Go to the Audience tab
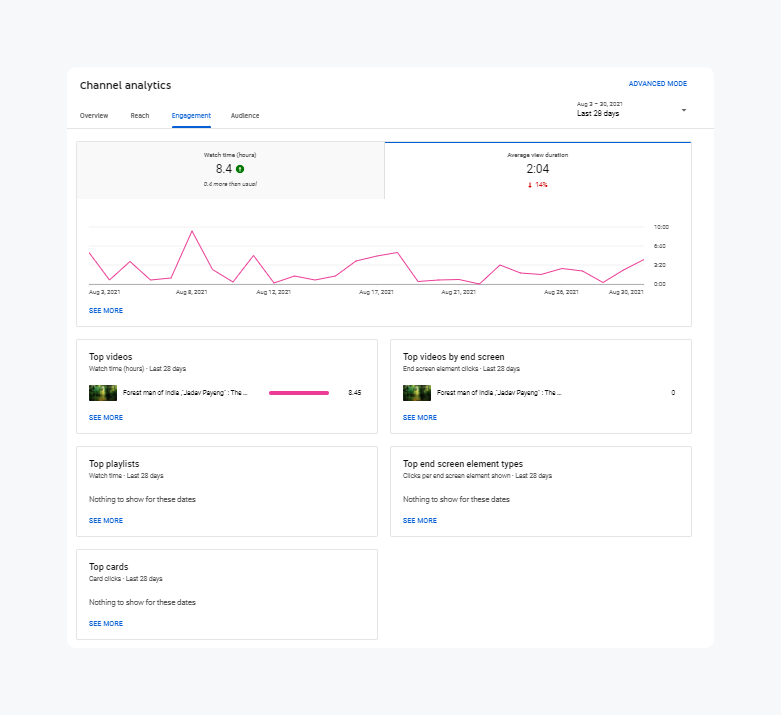 coord(245,116)
